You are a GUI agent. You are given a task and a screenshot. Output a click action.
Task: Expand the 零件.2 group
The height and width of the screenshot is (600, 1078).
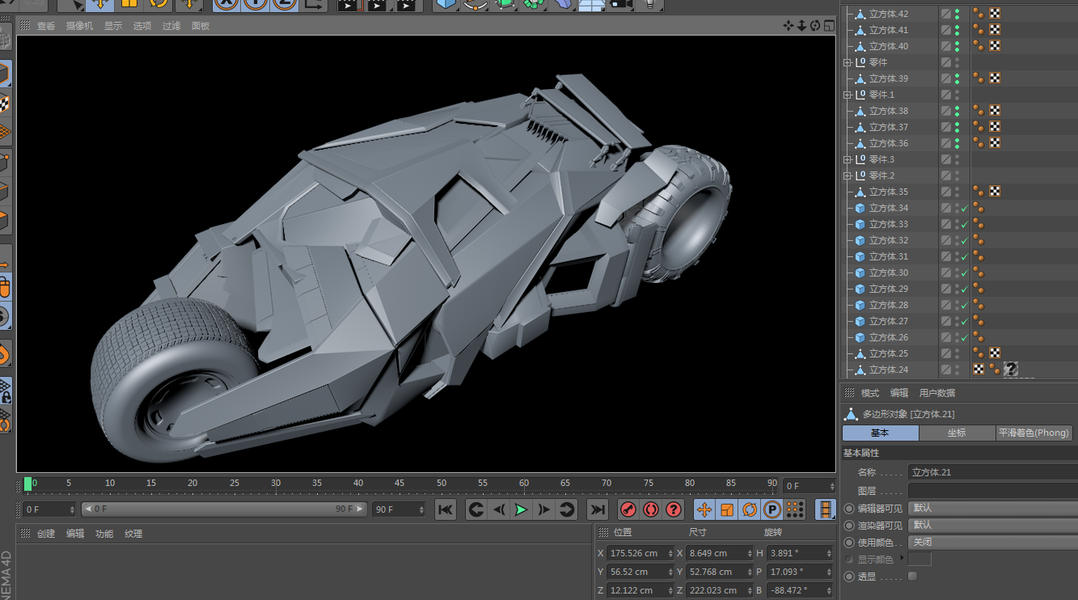tap(847, 176)
